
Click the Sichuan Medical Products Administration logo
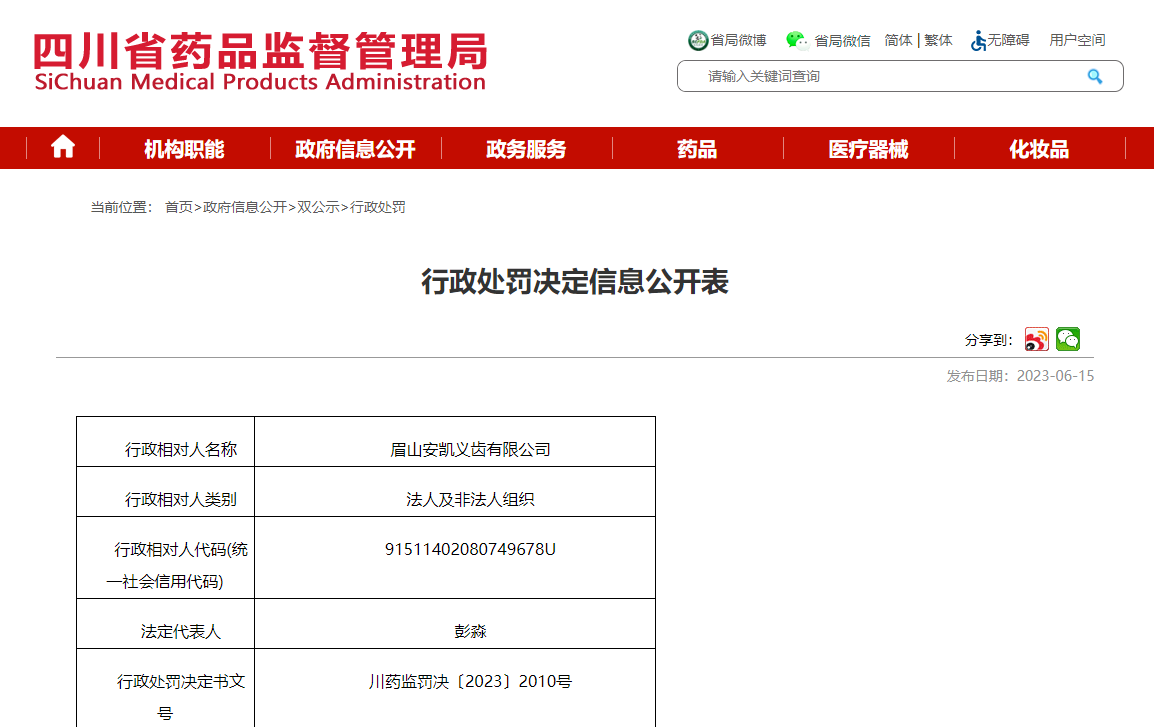[x=260, y=62]
